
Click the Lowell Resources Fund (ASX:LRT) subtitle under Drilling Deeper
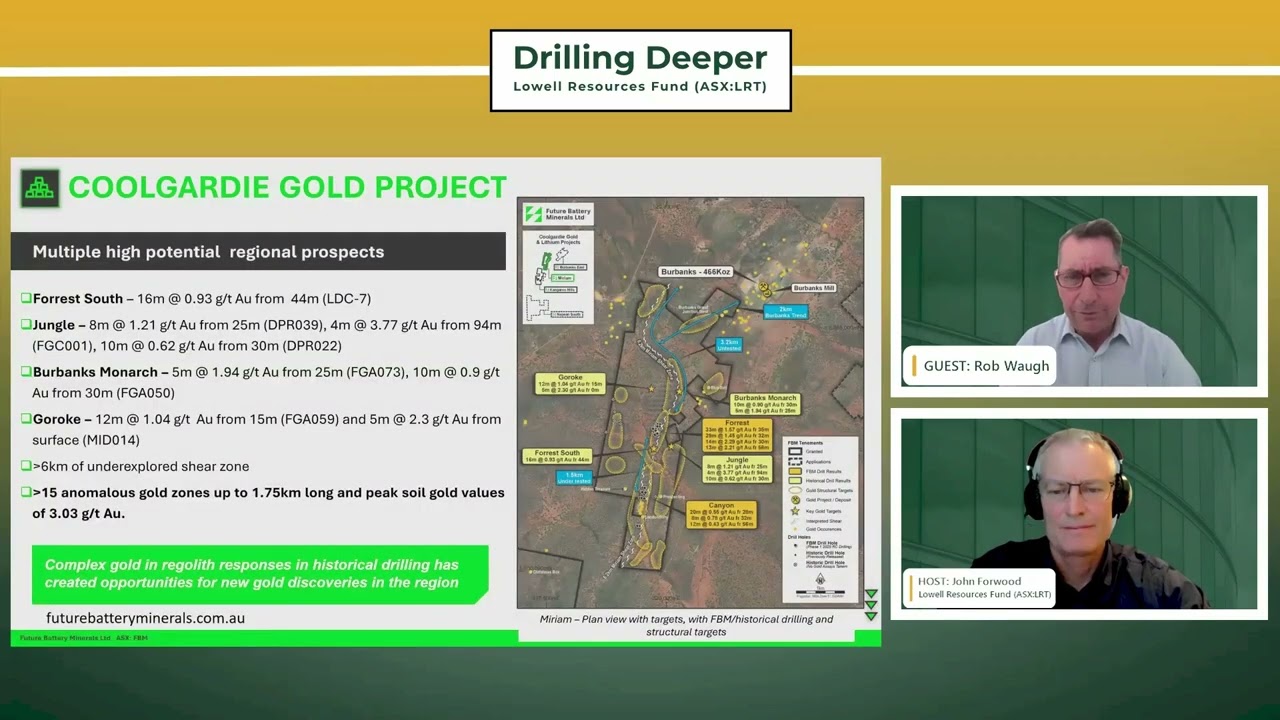[640, 87]
